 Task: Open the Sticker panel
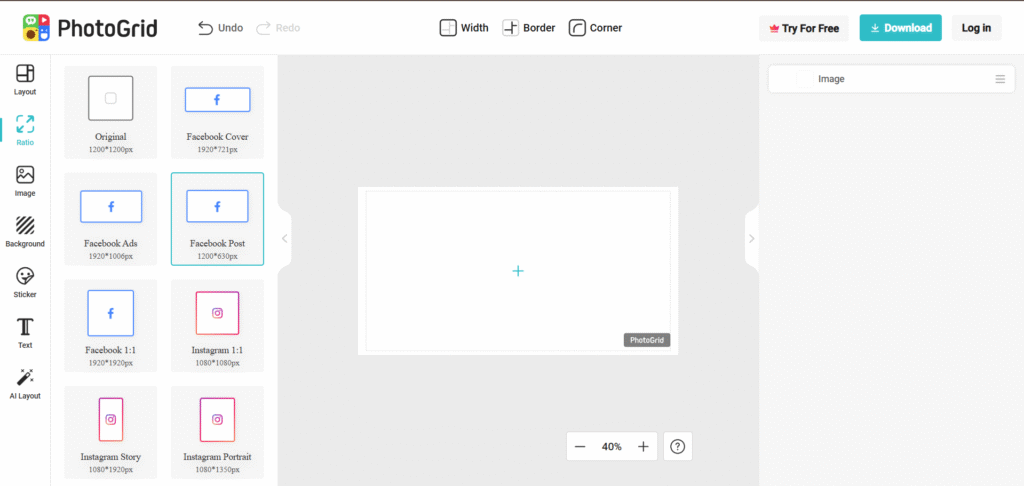25,283
